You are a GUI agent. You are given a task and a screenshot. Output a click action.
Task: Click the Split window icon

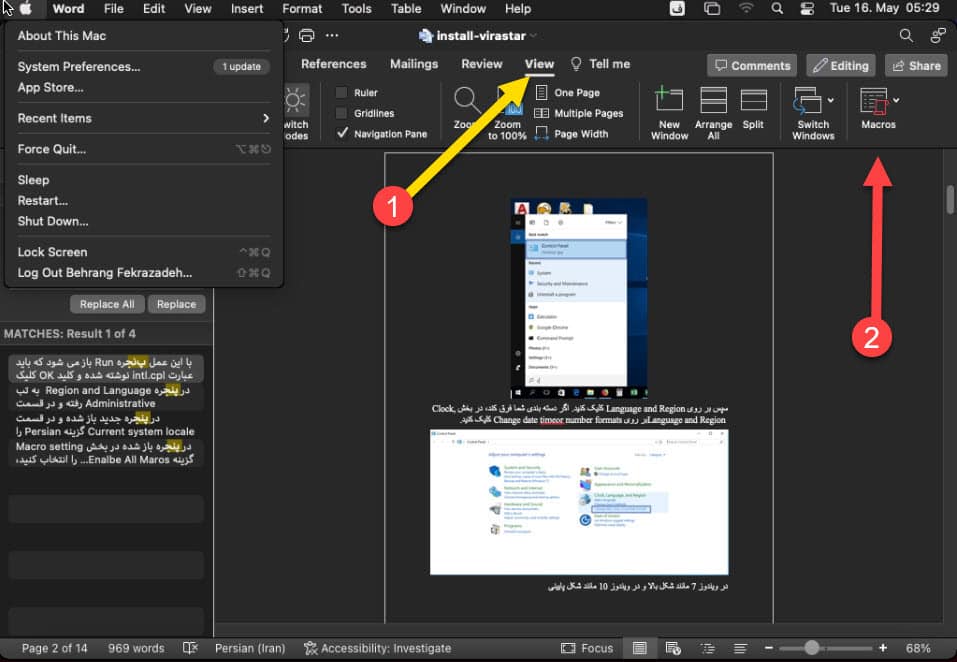[x=754, y=100]
